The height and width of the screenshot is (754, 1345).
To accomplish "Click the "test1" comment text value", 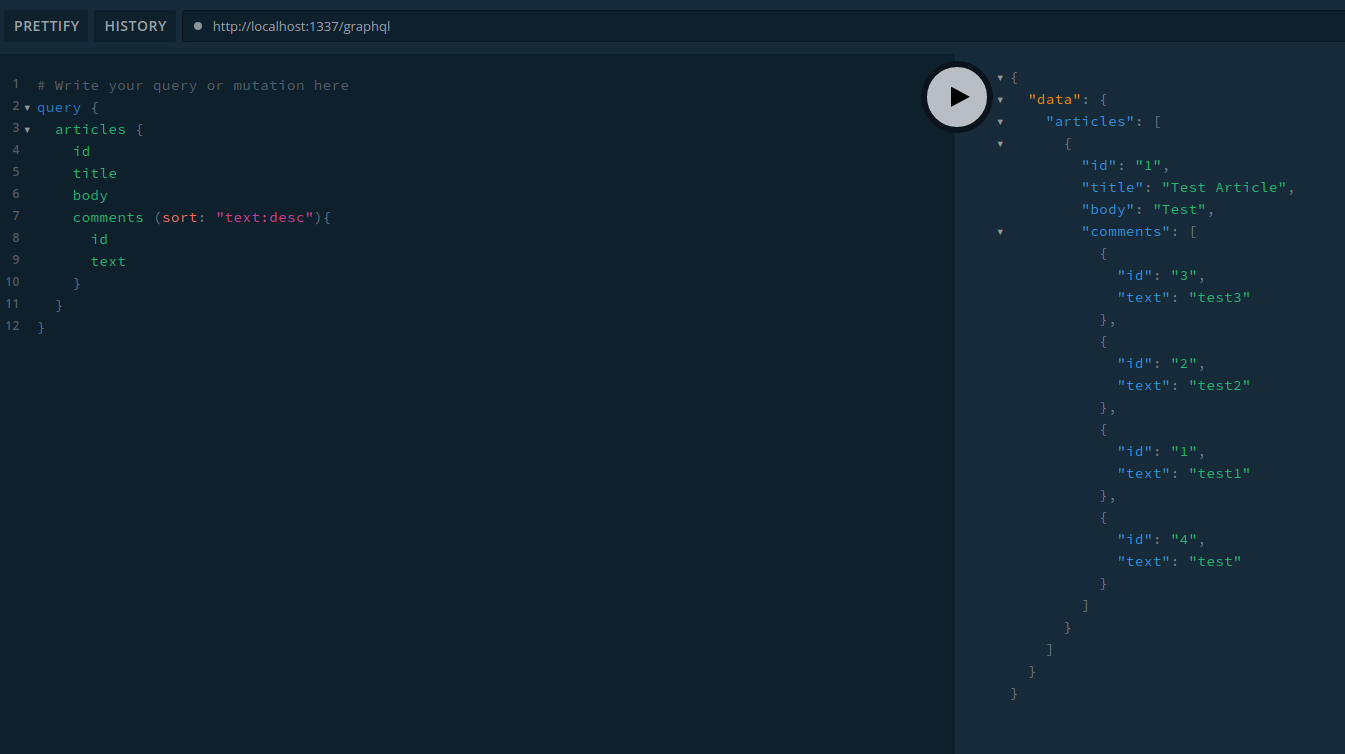I will pyautogui.click(x=1219, y=473).
